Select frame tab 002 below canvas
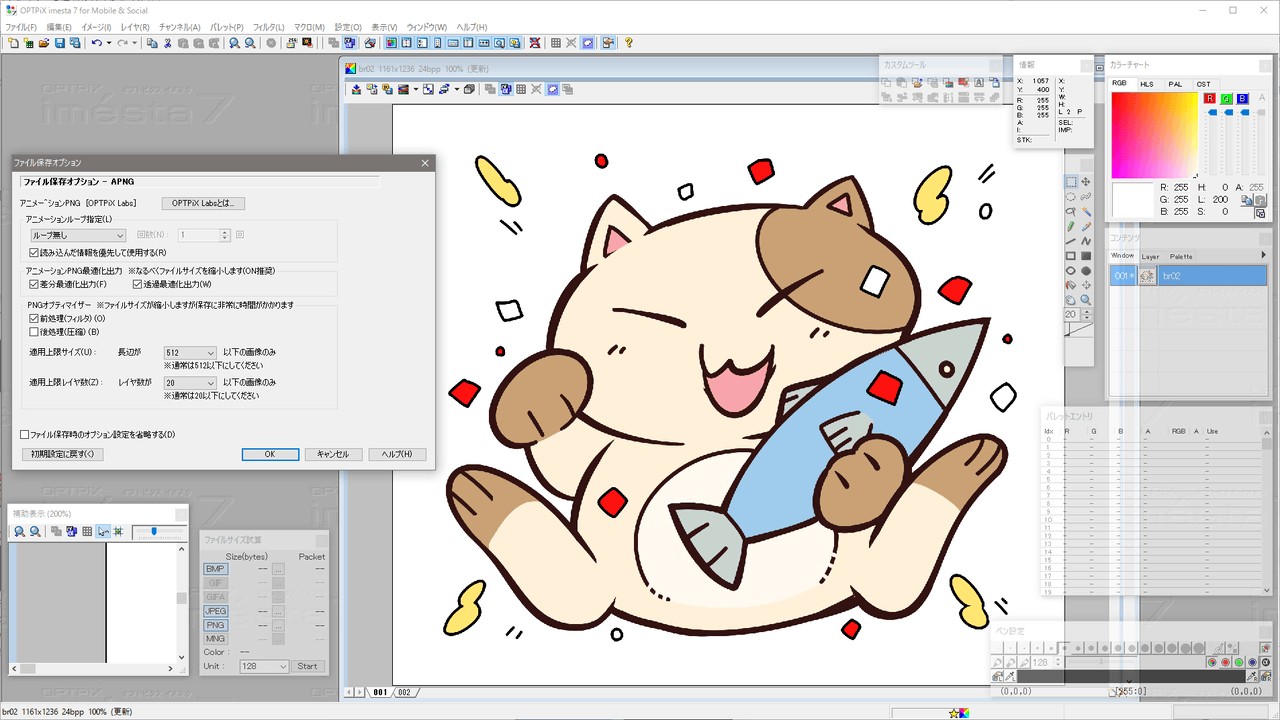Image resolution: width=1280 pixels, height=720 pixels. pos(404,692)
